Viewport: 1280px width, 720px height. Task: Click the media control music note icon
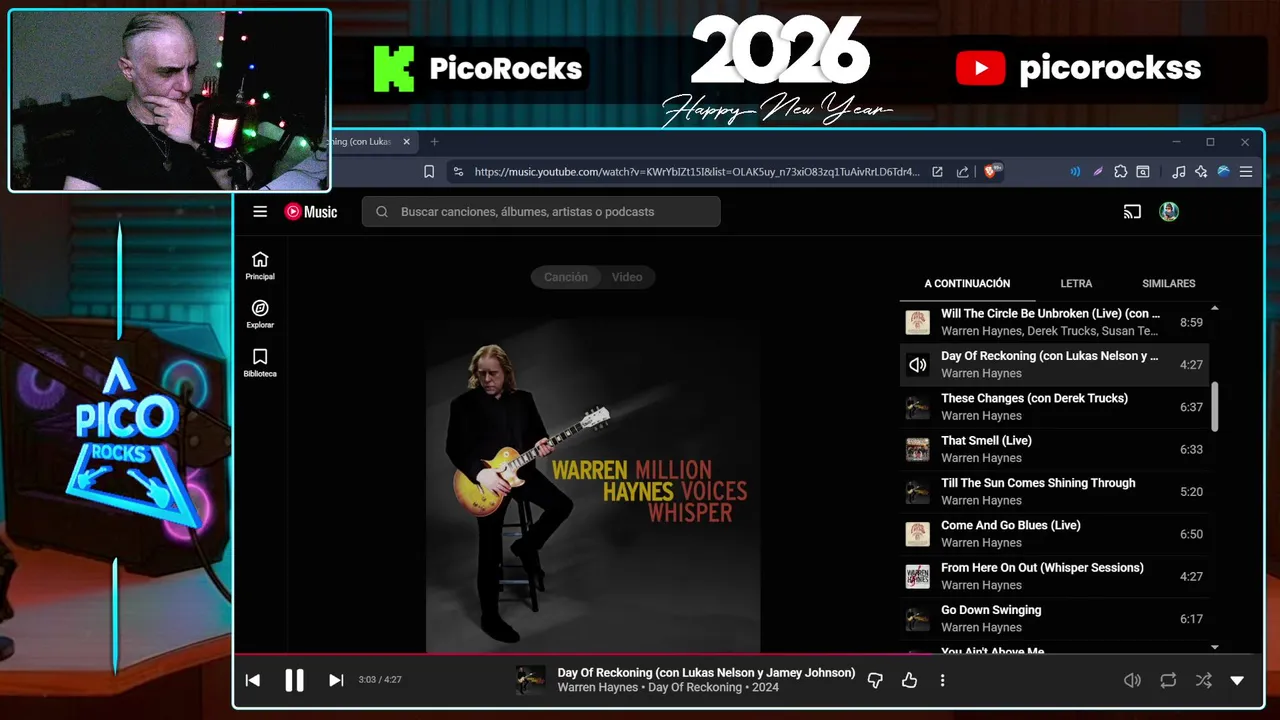1178,172
